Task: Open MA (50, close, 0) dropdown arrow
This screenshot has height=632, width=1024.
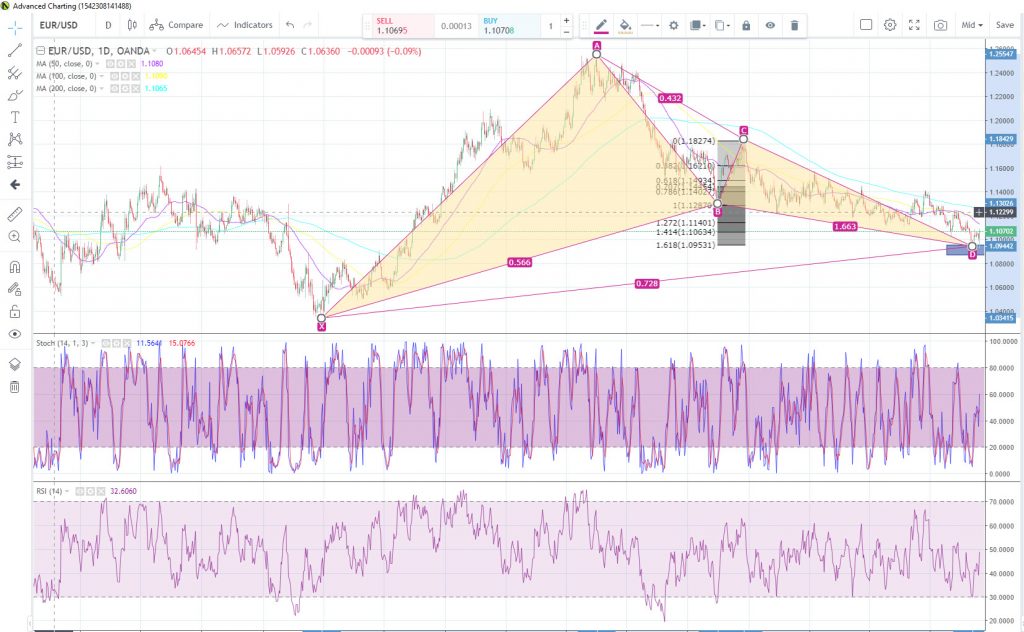Action: (x=97, y=63)
